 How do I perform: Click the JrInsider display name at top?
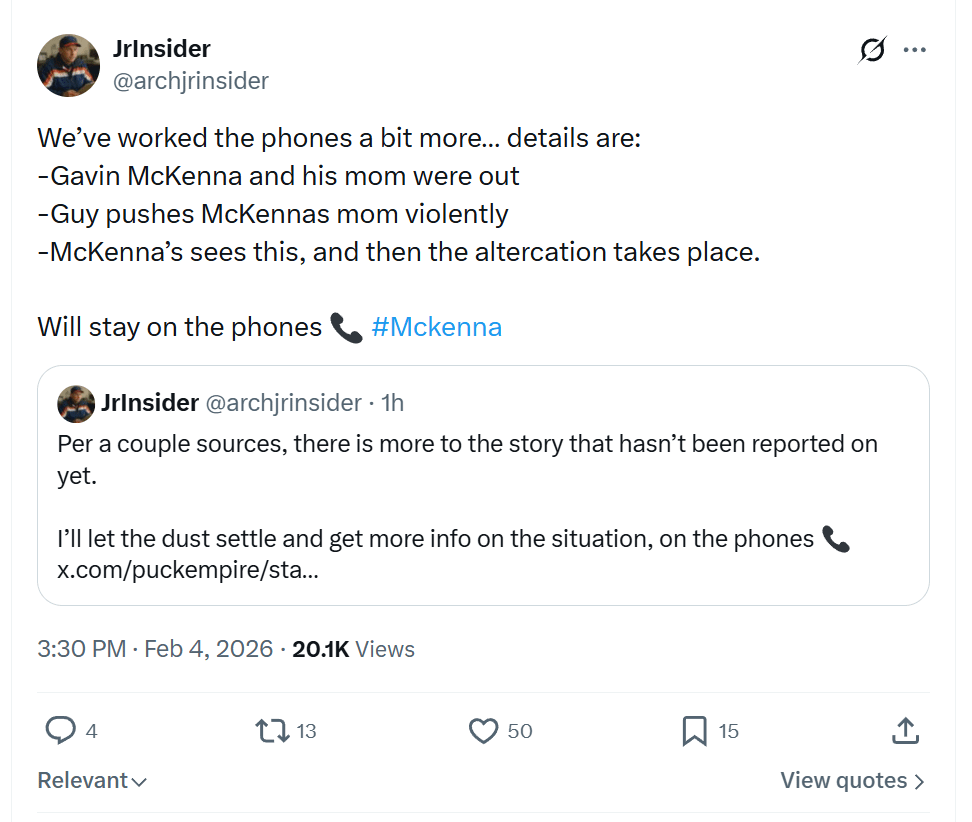pyautogui.click(x=162, y=48)
